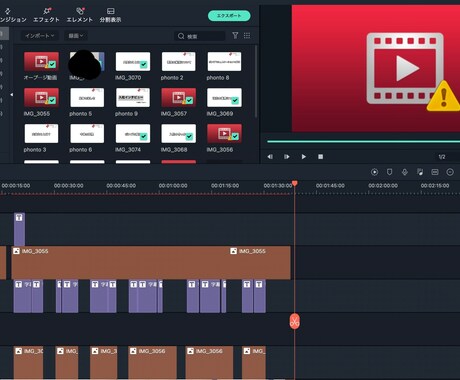Switch media library to grid view icon
Image resolution: width=460 pixels, height=380 pixels.
(247, 35)
